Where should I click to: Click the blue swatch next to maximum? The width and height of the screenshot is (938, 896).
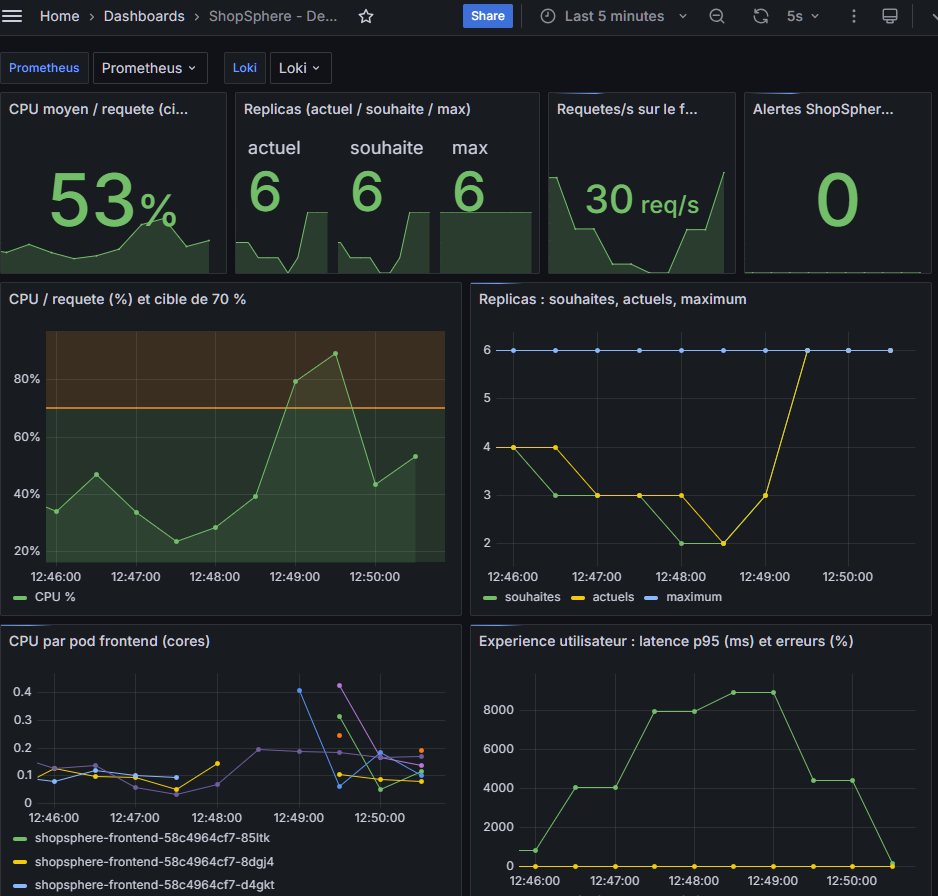(x=651, y=598)
